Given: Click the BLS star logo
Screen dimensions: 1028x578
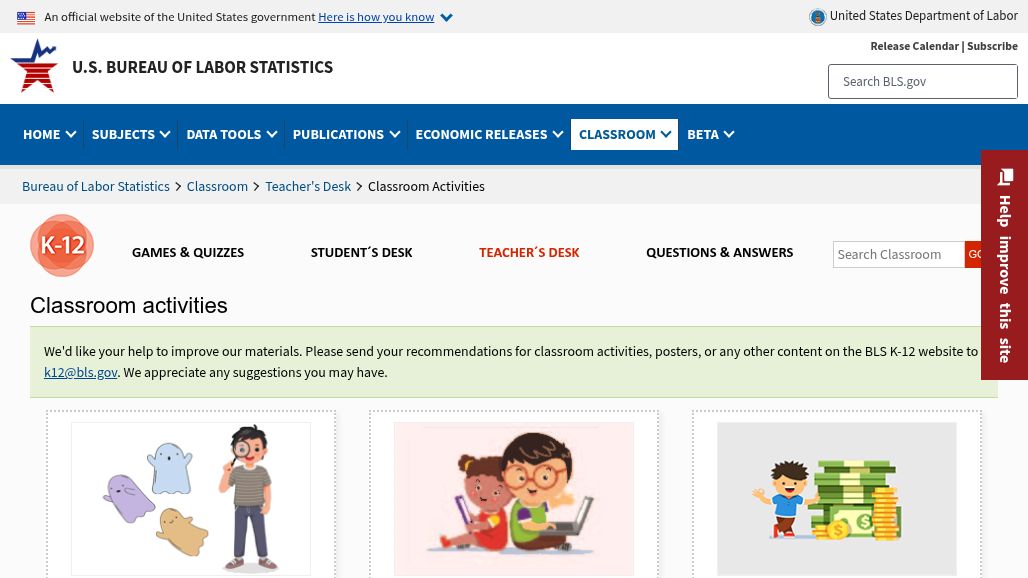Looking at the screenshot, I should pos(34,67).
